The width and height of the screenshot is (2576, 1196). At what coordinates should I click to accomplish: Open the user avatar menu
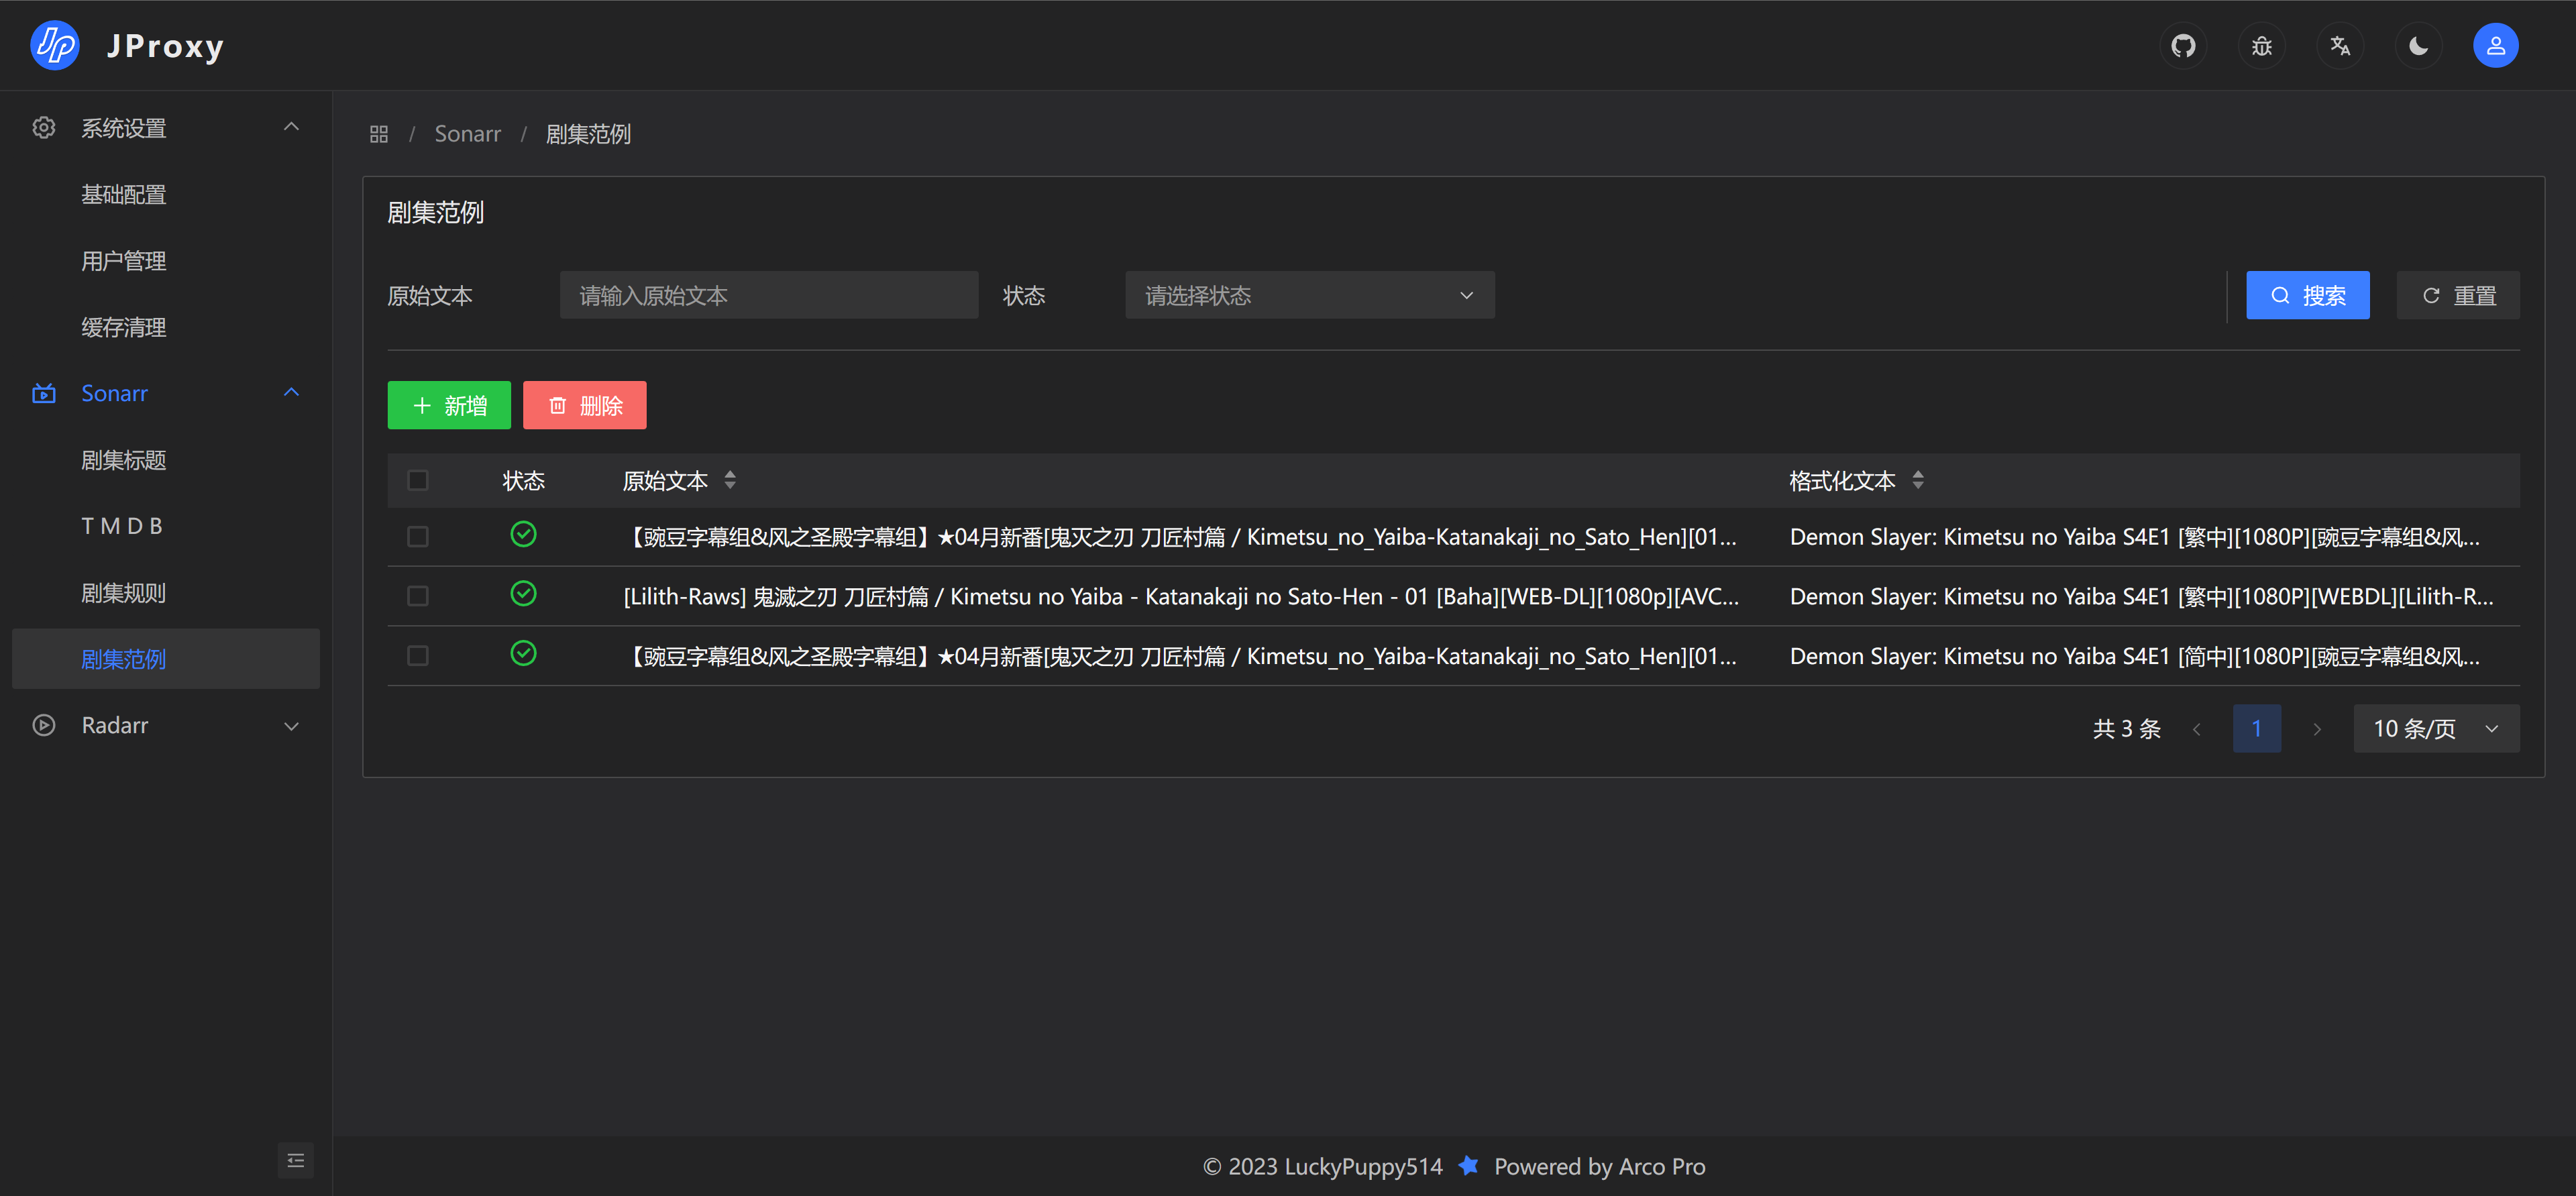tap(2496, 45)
